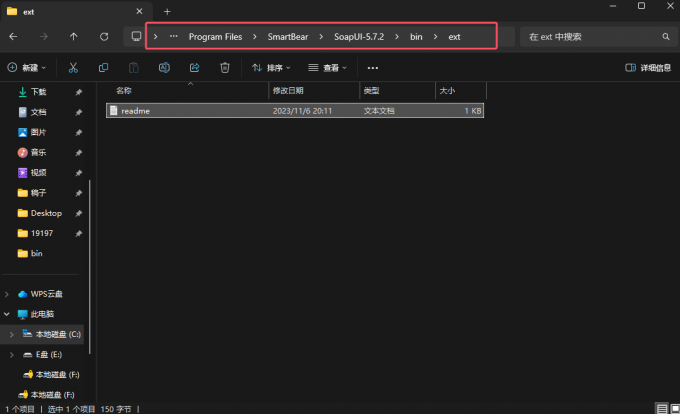Expand WPS云盘 tree node
Image resolution: width=680 pixels, height=414 pixels.
[7, 294]
